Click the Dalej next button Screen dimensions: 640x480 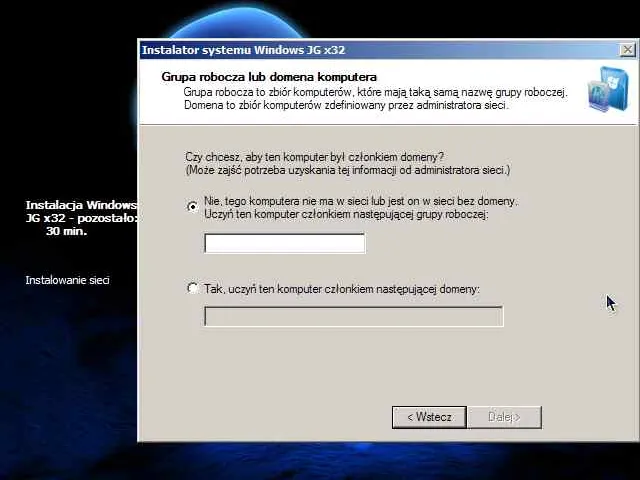click(x=504, y=417)
